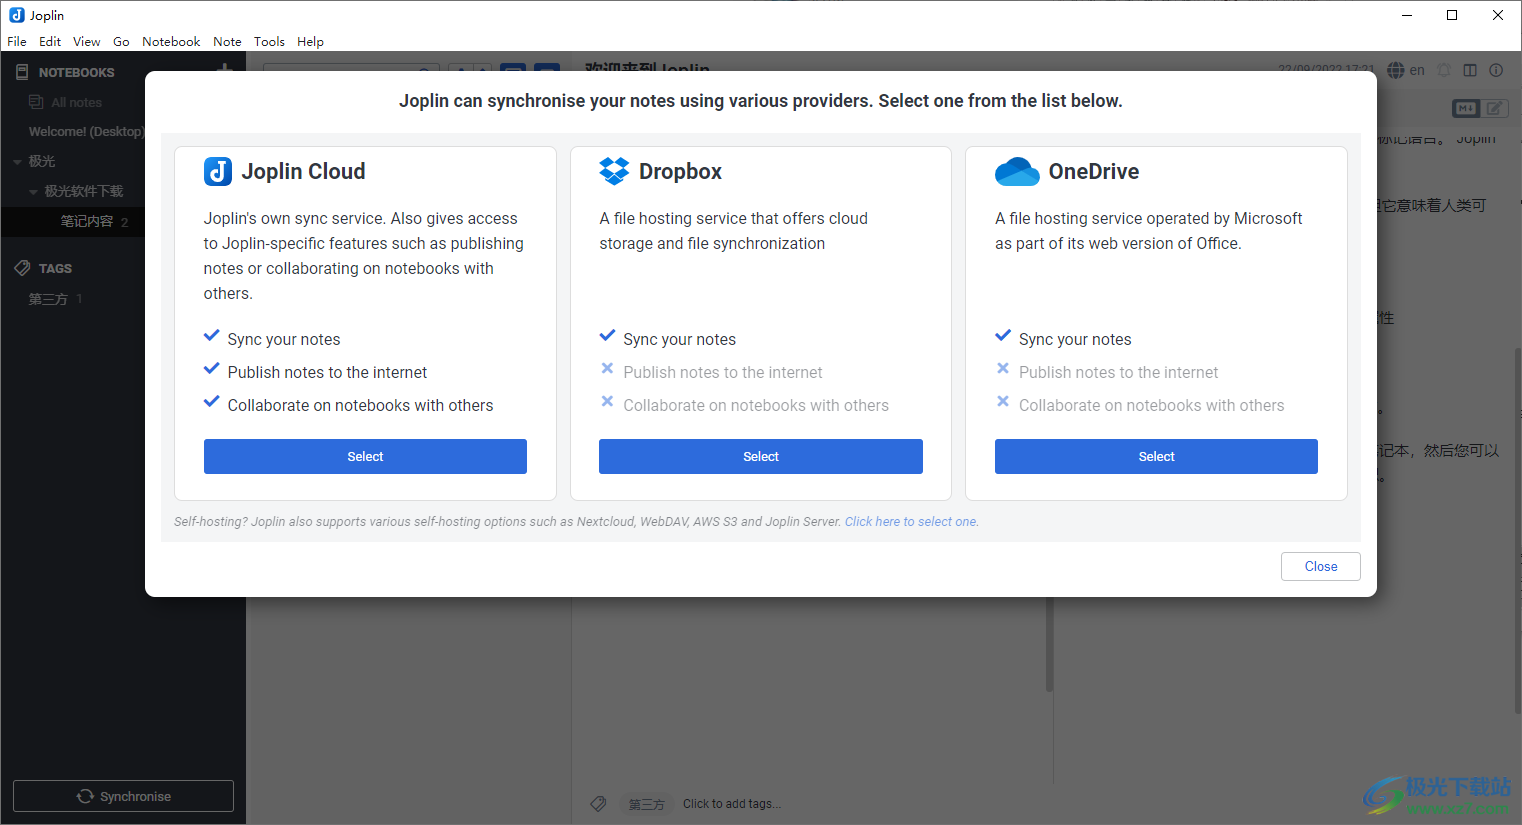Click the Tags icon in sidebar
The height and width of the screenshot is (825, 1522).
click(22, 268)
